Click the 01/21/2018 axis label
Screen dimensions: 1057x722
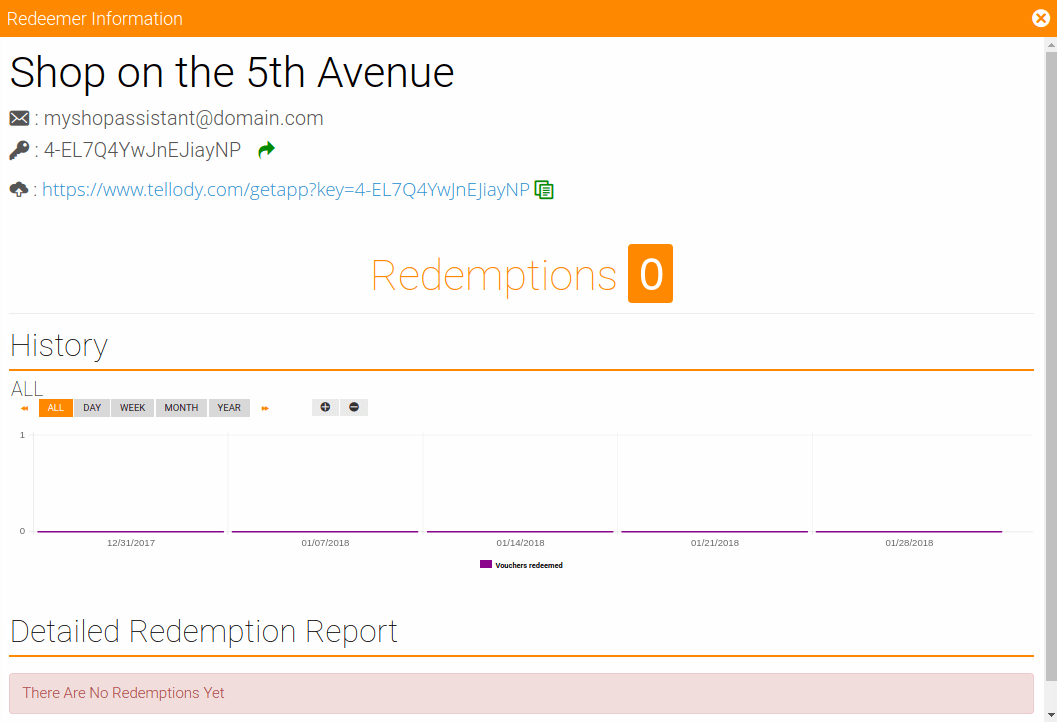[715, 543]
